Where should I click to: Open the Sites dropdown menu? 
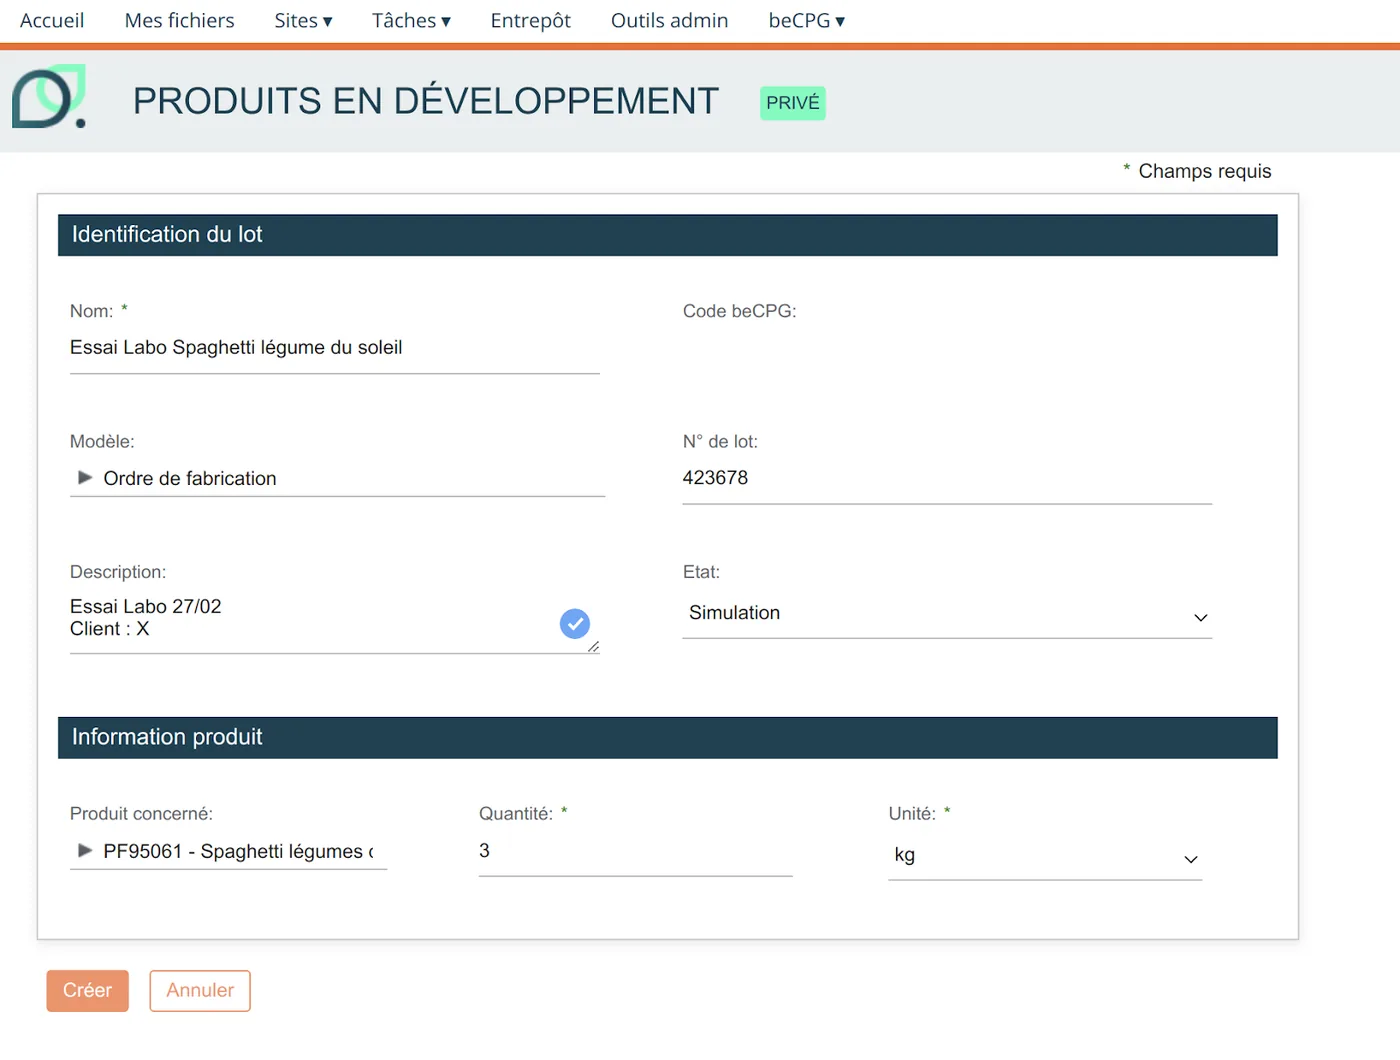[x=304, y=21]
